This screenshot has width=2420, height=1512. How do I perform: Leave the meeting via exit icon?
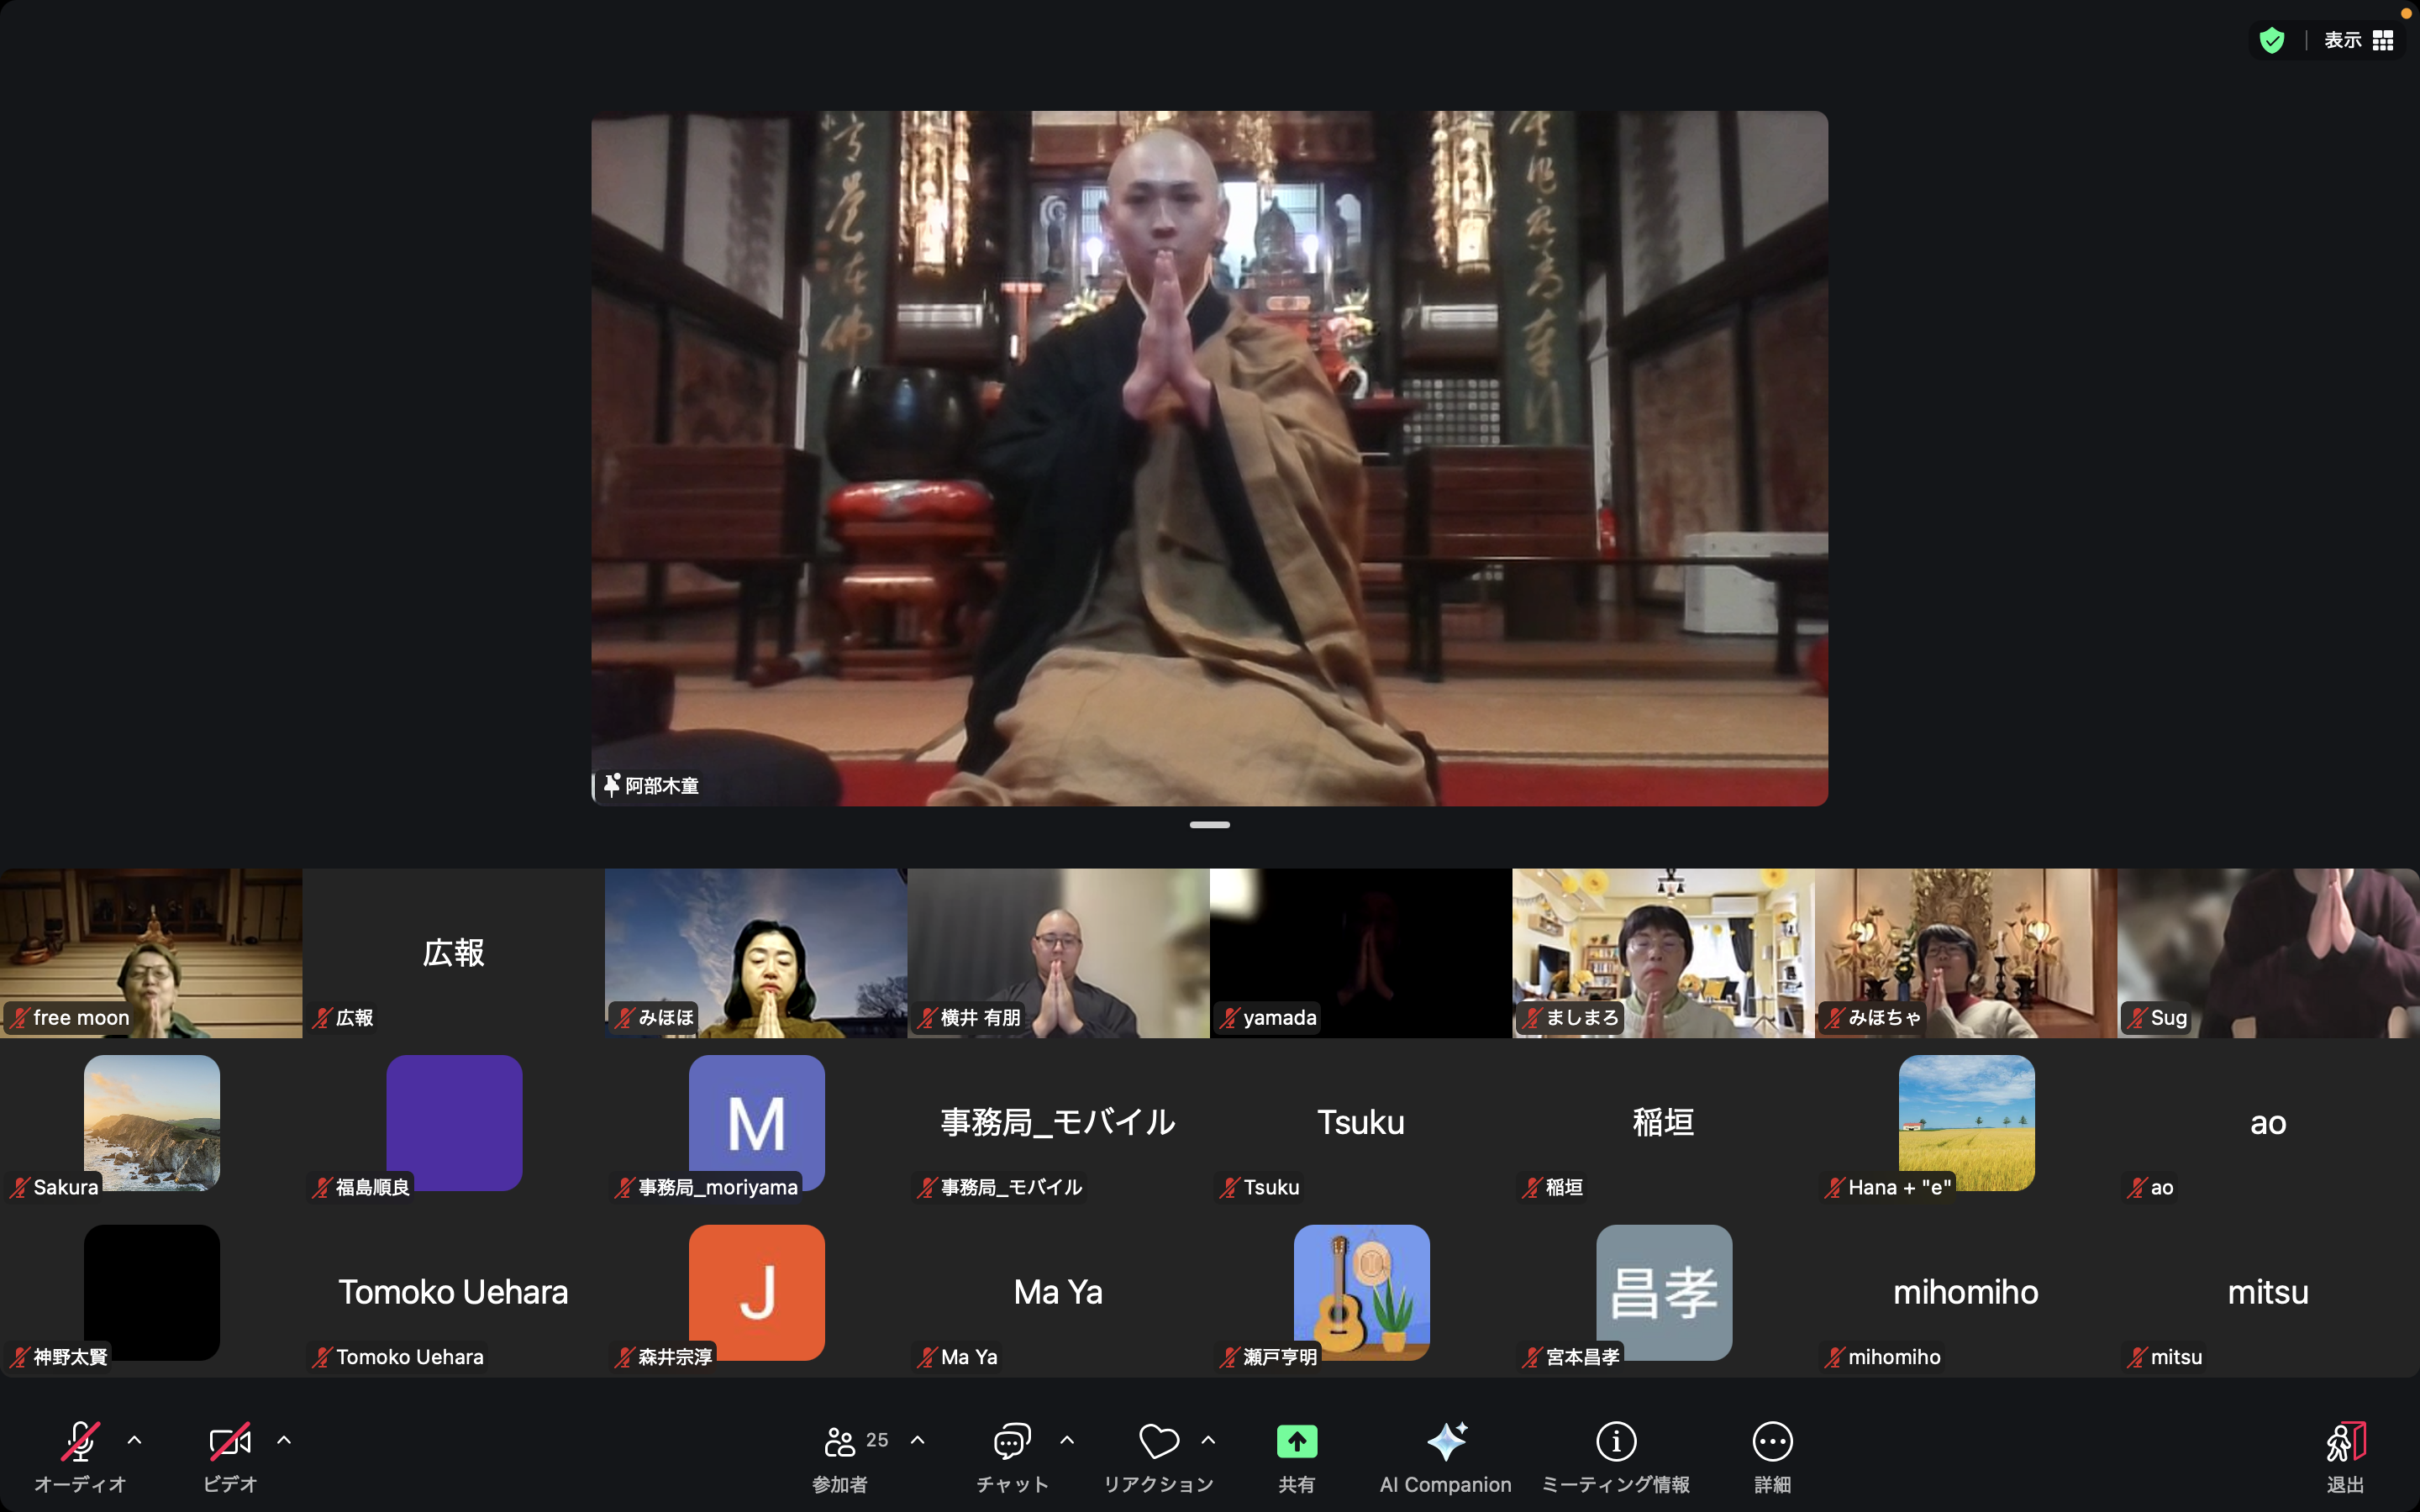coord(2345,1441)
